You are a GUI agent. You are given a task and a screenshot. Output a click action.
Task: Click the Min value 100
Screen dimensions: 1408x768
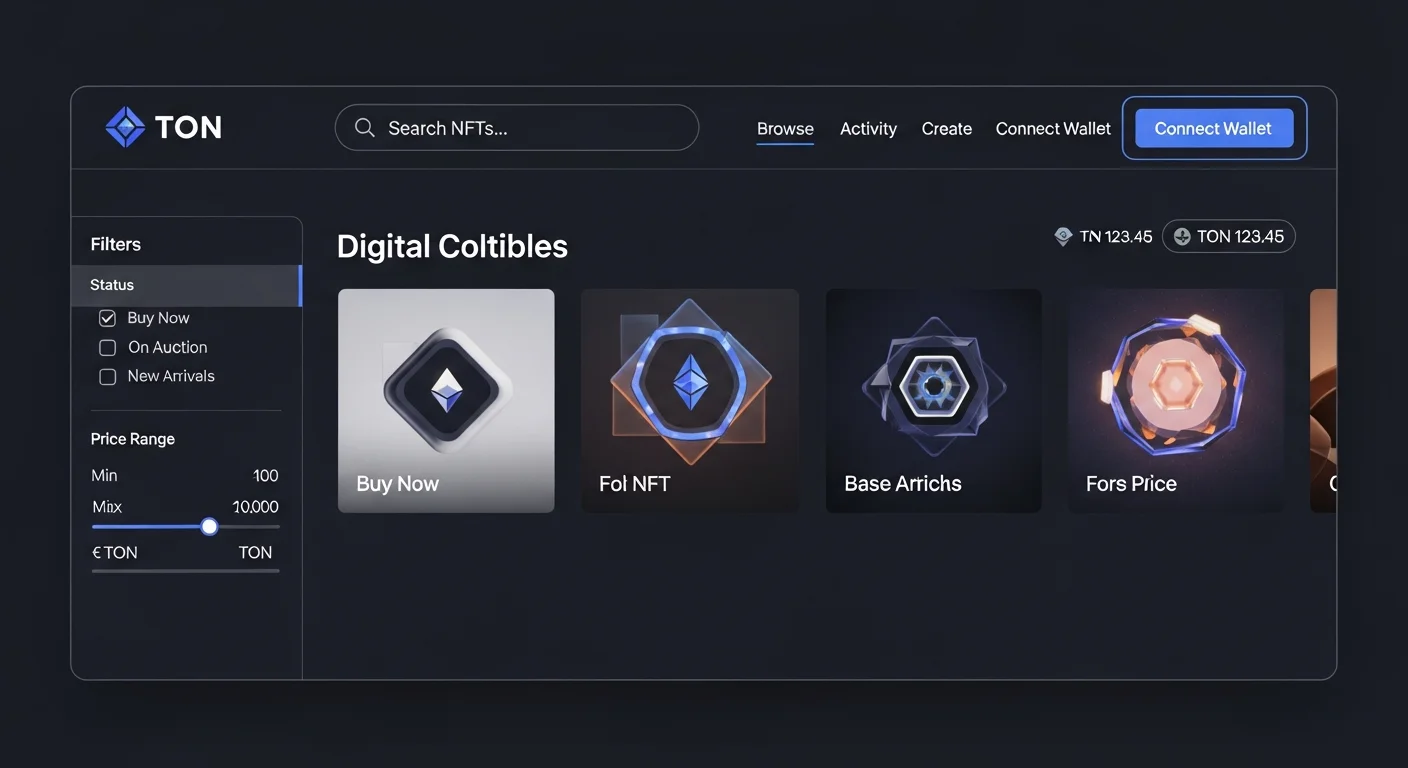(x=266, y=476)
